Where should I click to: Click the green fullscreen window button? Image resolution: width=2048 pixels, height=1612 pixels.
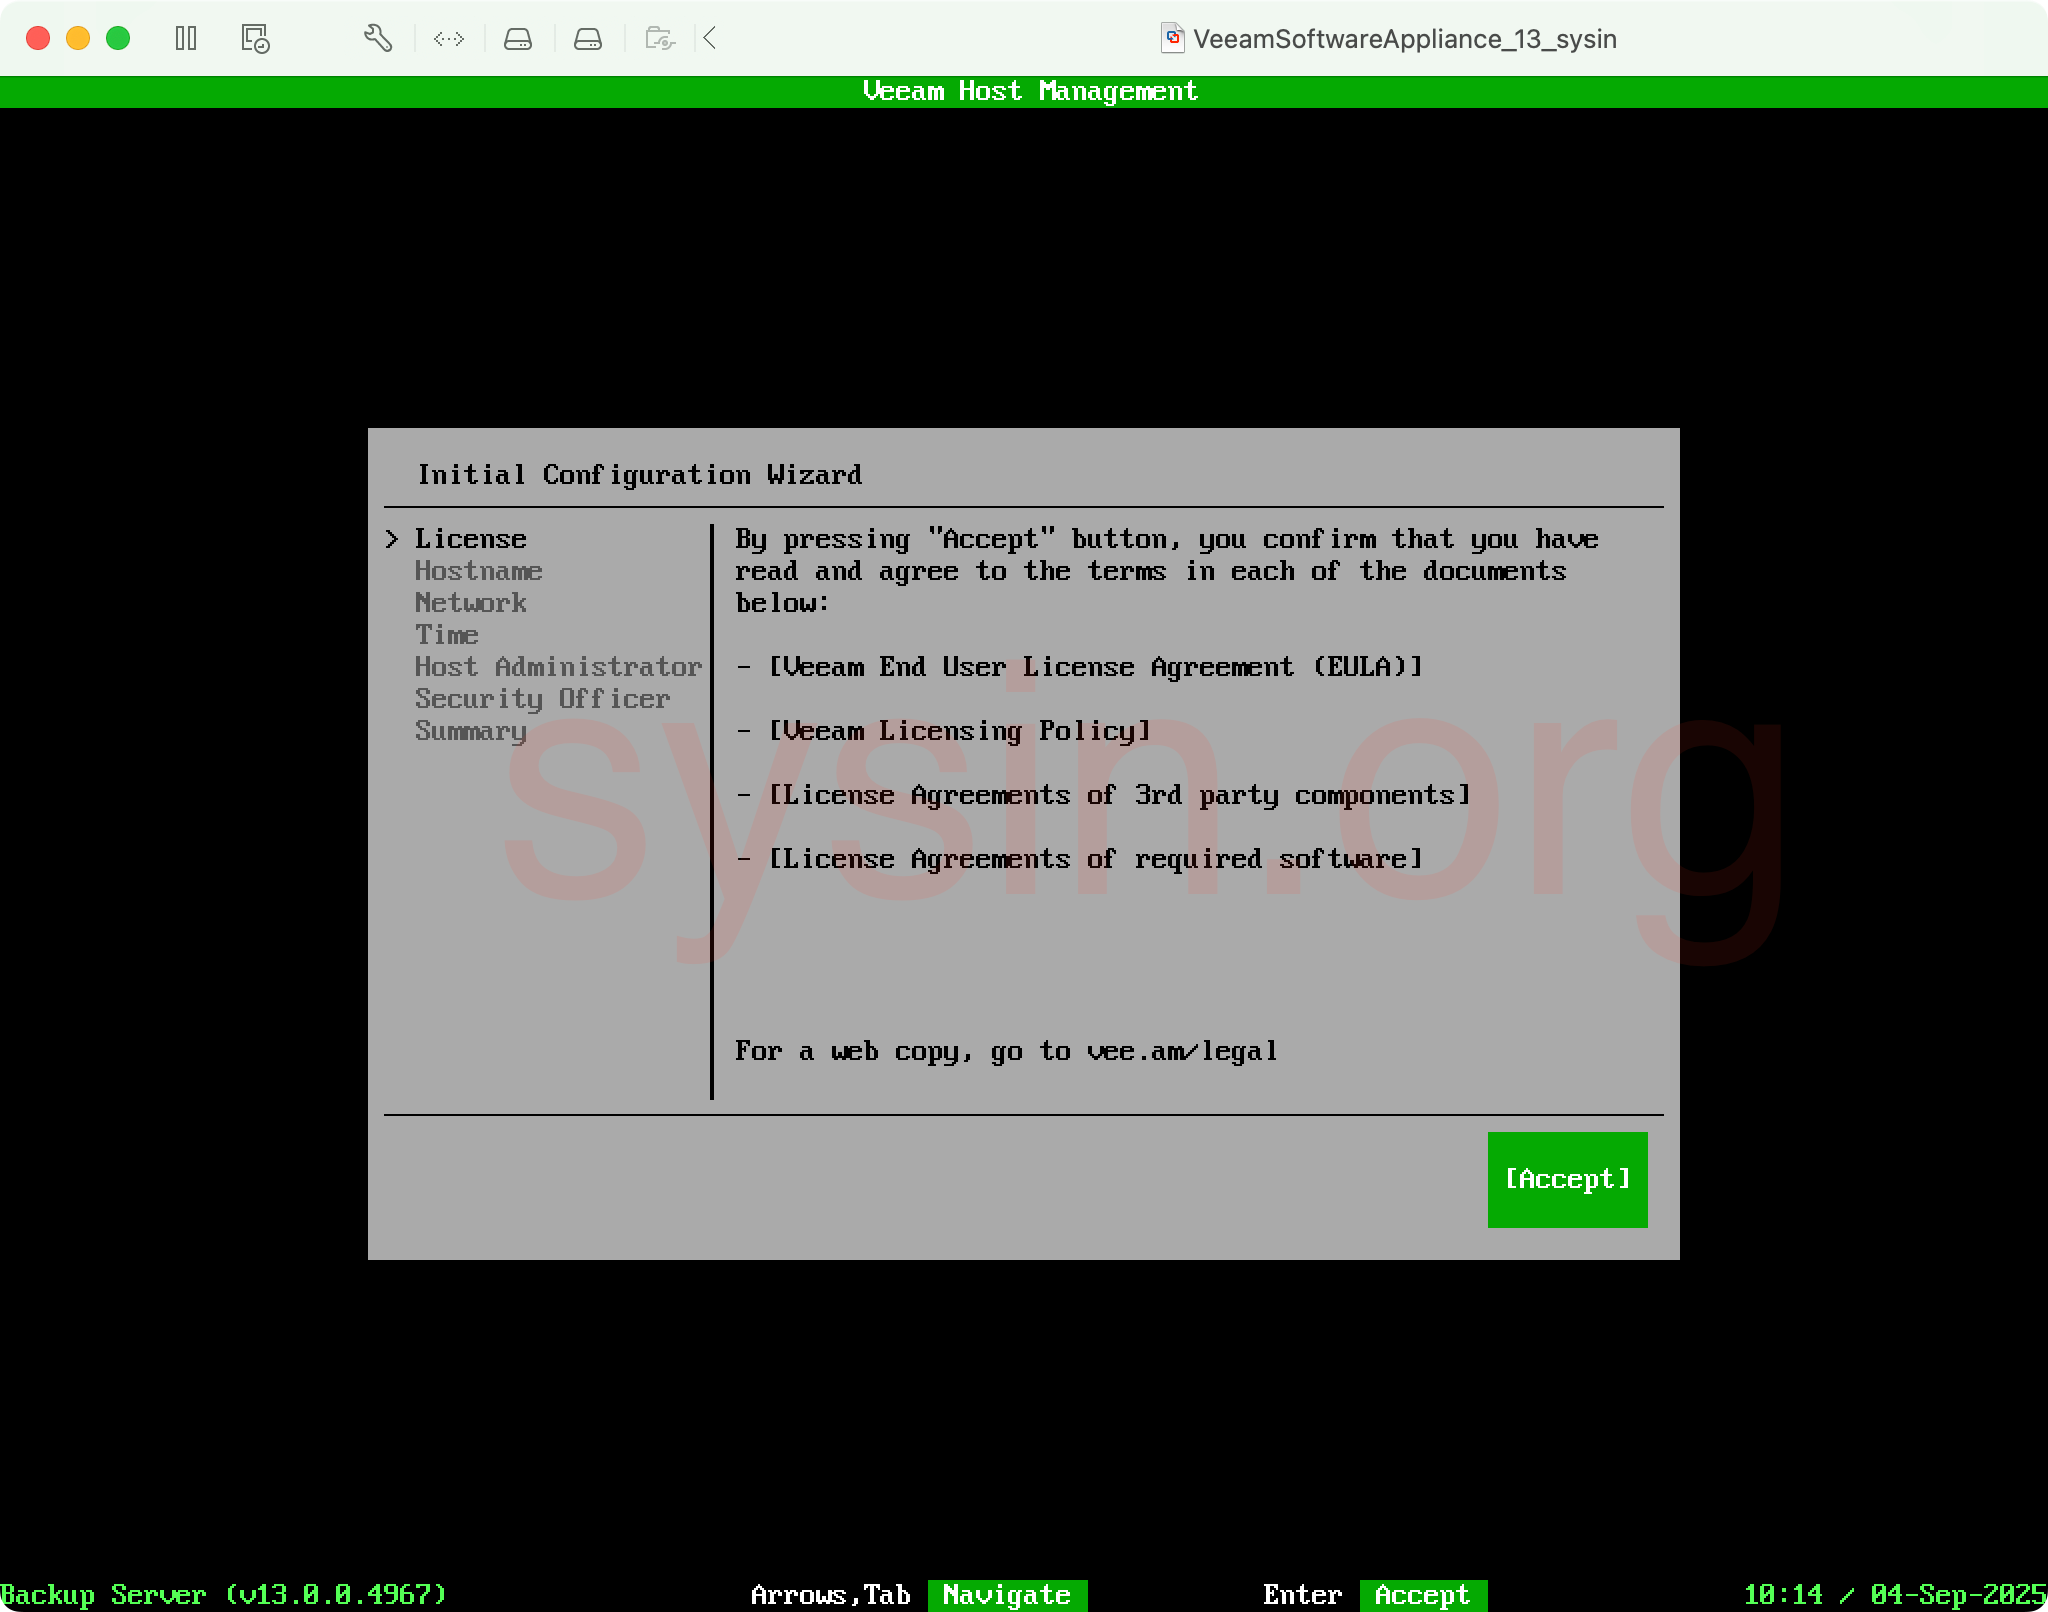(118, 39)
